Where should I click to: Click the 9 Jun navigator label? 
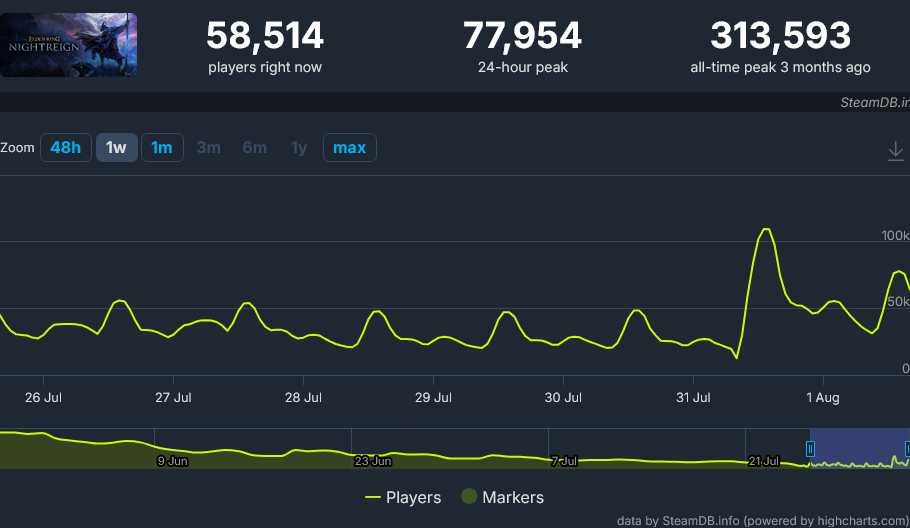click(x=172, y=461)
